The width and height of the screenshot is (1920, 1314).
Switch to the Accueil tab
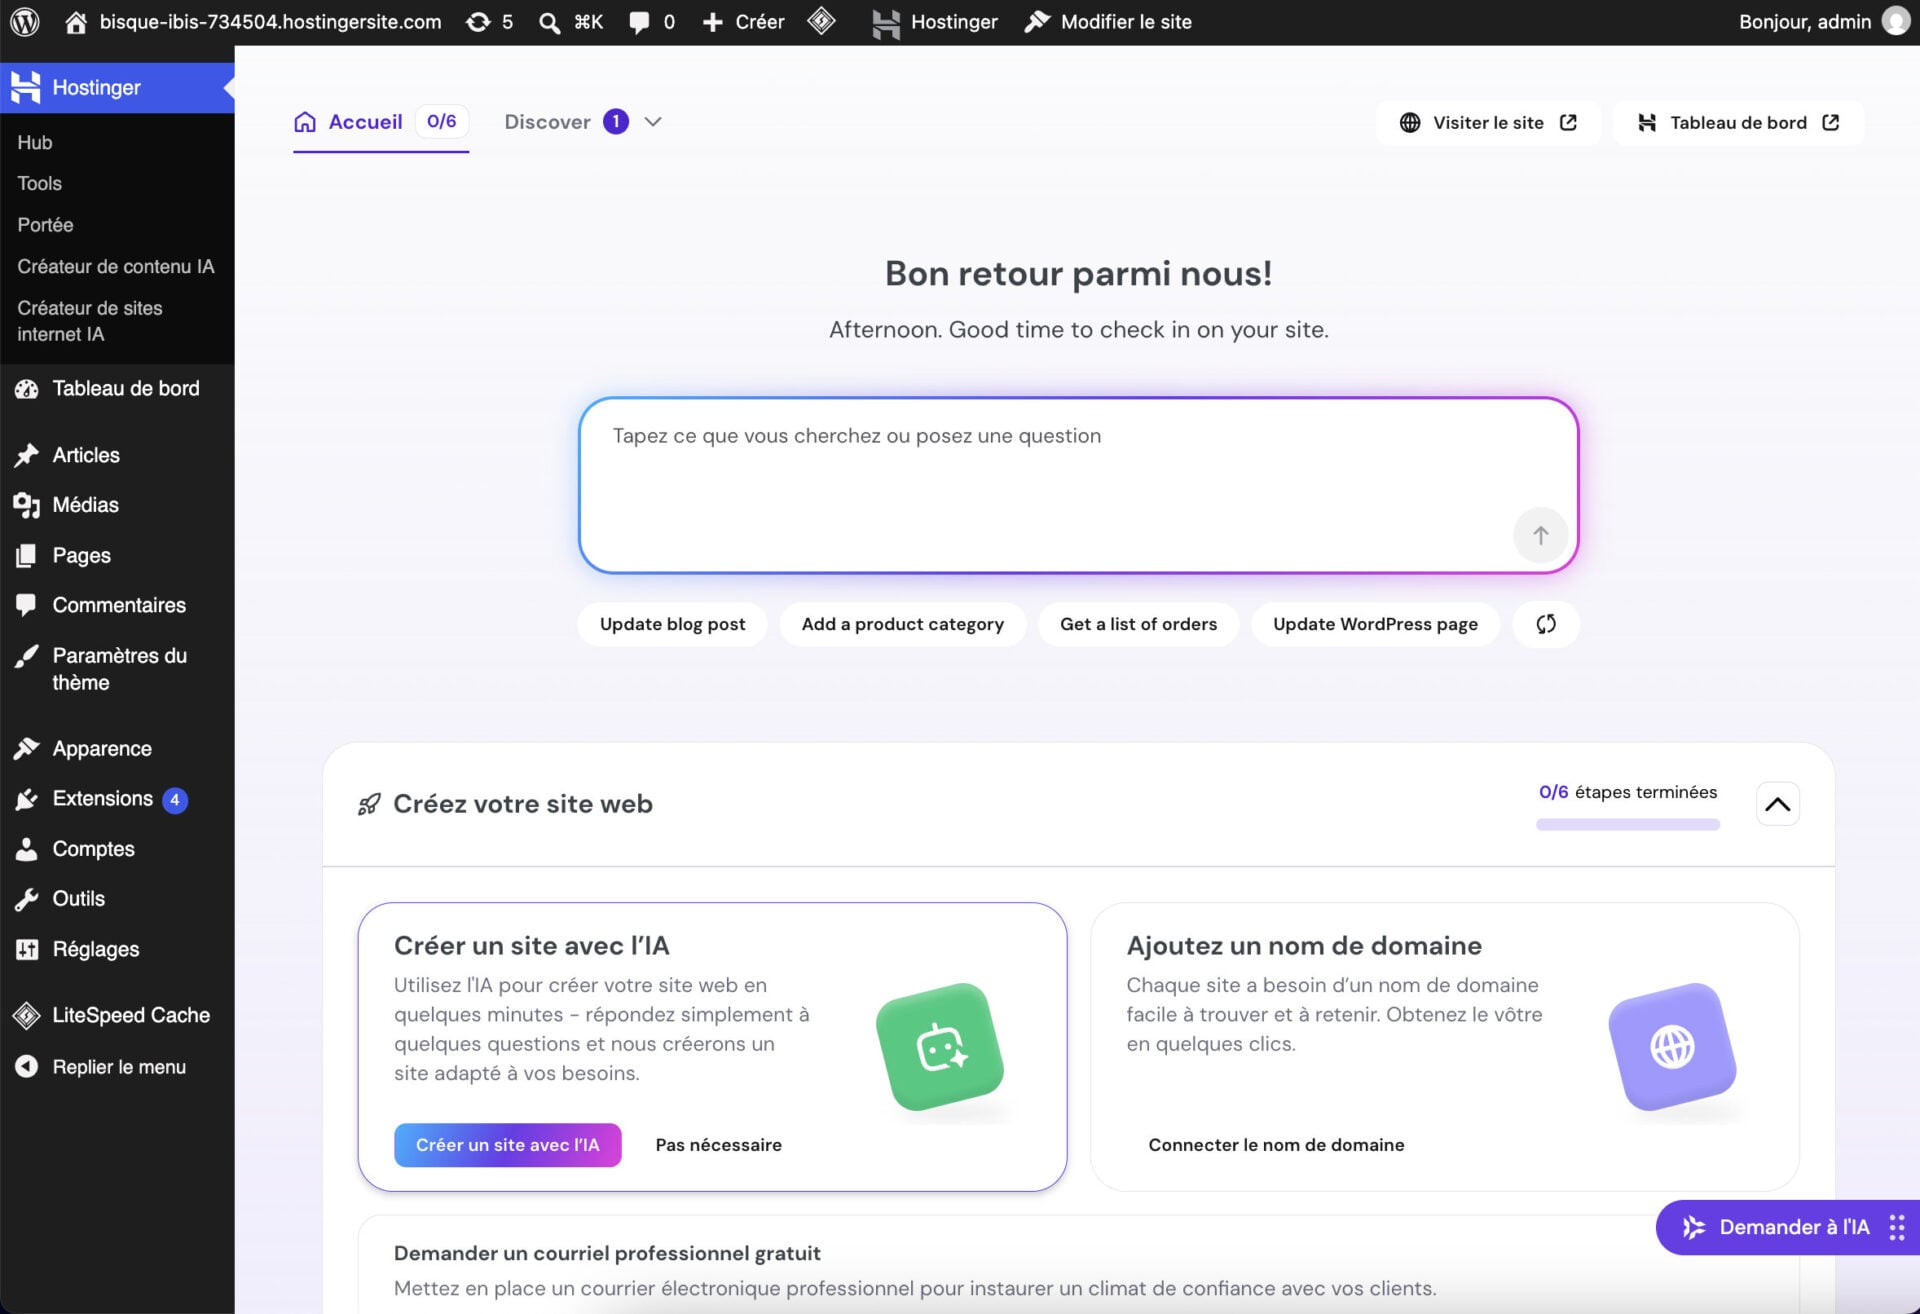pos(381,122)
